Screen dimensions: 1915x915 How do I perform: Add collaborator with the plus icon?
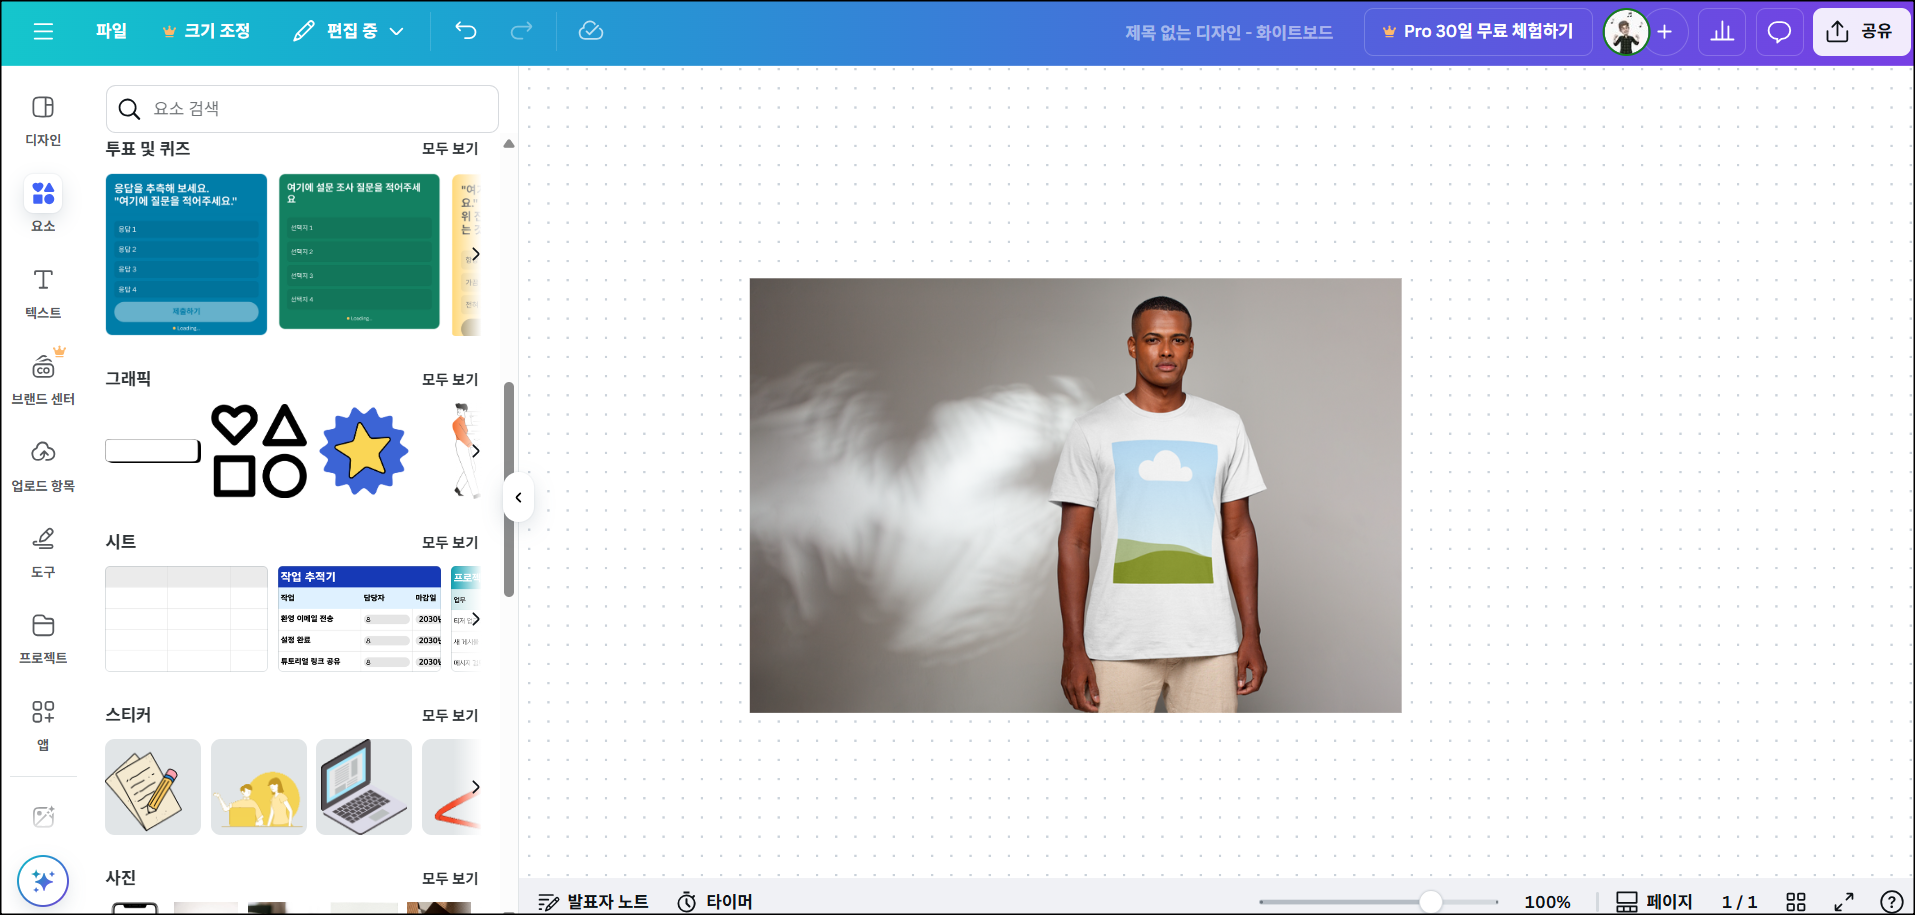click(x=1665, y=32)
